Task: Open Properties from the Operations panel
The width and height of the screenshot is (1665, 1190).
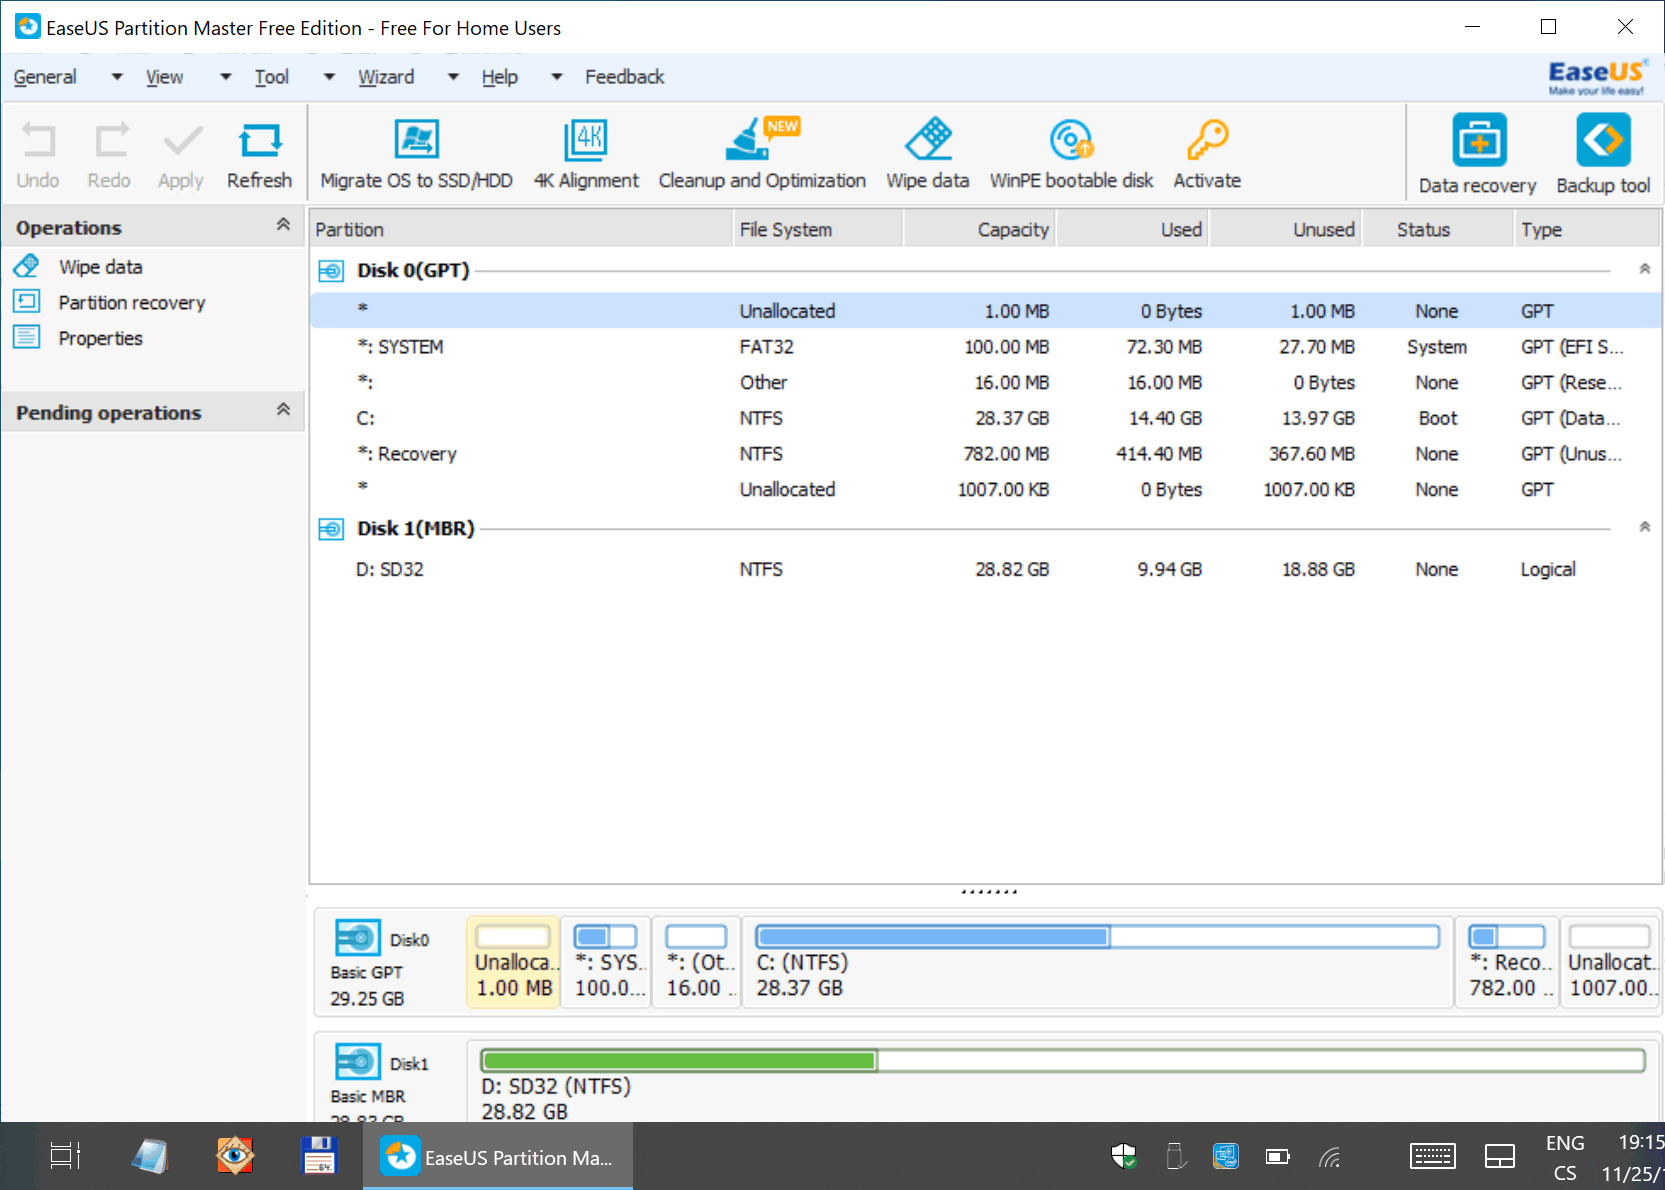Action: pos(100,339)
